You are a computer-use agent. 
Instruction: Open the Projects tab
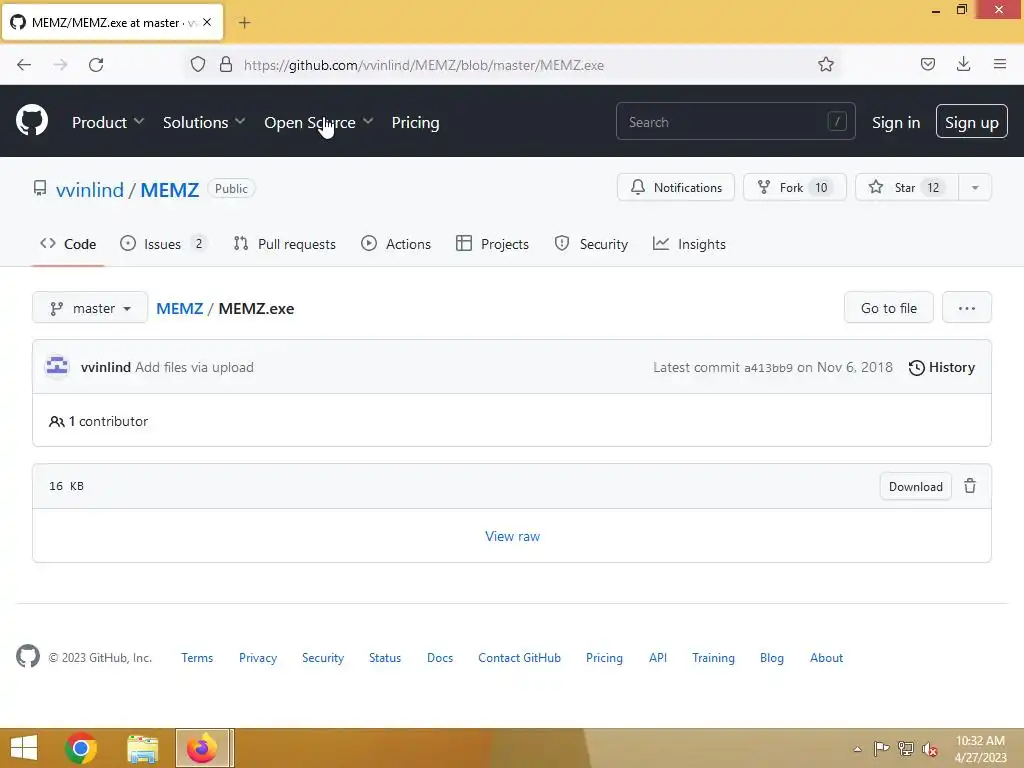tap(492, 244)
